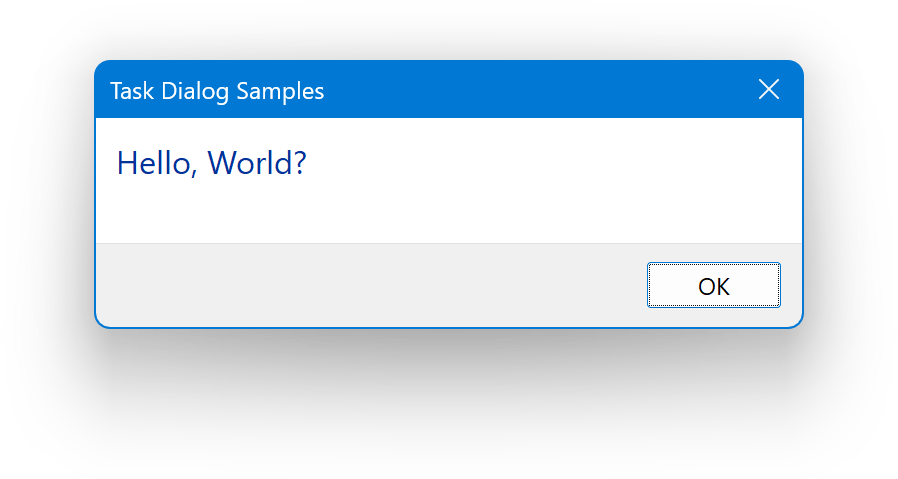Close the Task Dialog Samples window
898x479 pixels.
[768, 90]
